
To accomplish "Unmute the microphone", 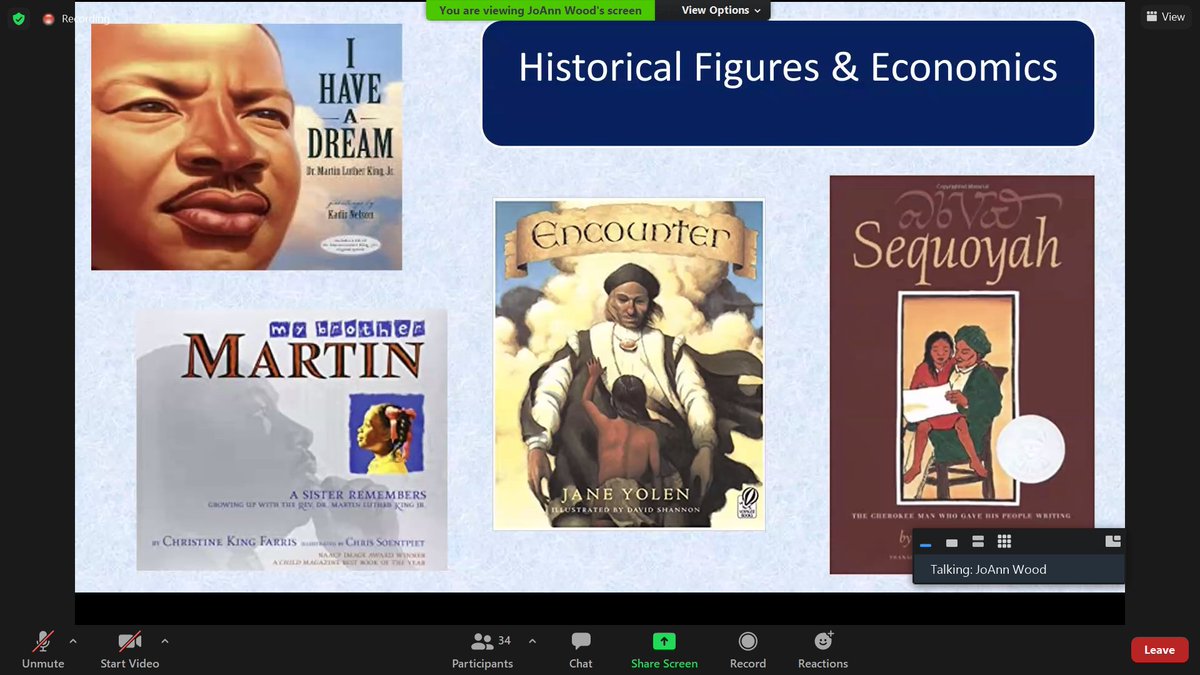I will click(43, 650).
